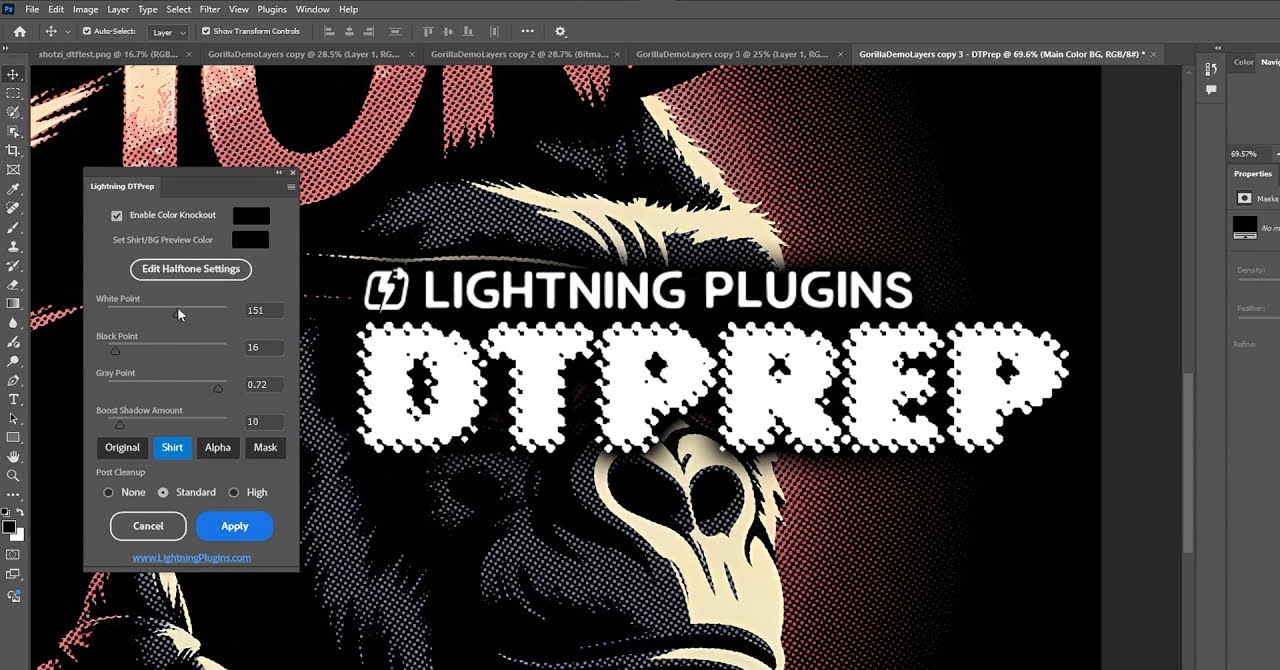Toggle Show Transform Controls checkbox
The height and width of the screenshot is (670, 1280).
pyautogui.click(x=206, y=32)
